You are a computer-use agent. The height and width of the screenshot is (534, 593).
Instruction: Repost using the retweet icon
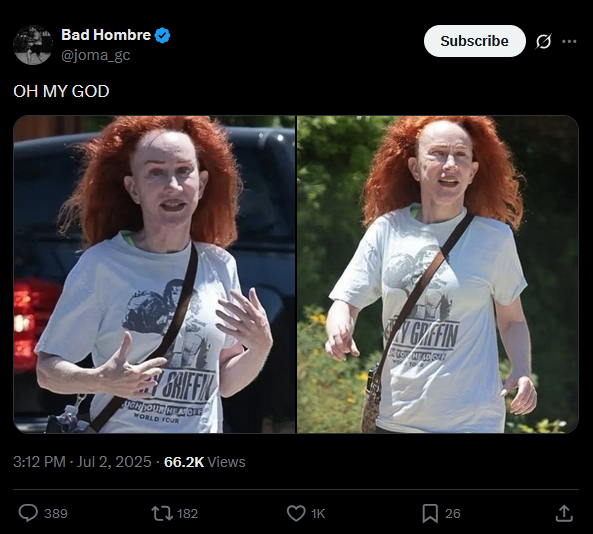(x=162, y=513)
